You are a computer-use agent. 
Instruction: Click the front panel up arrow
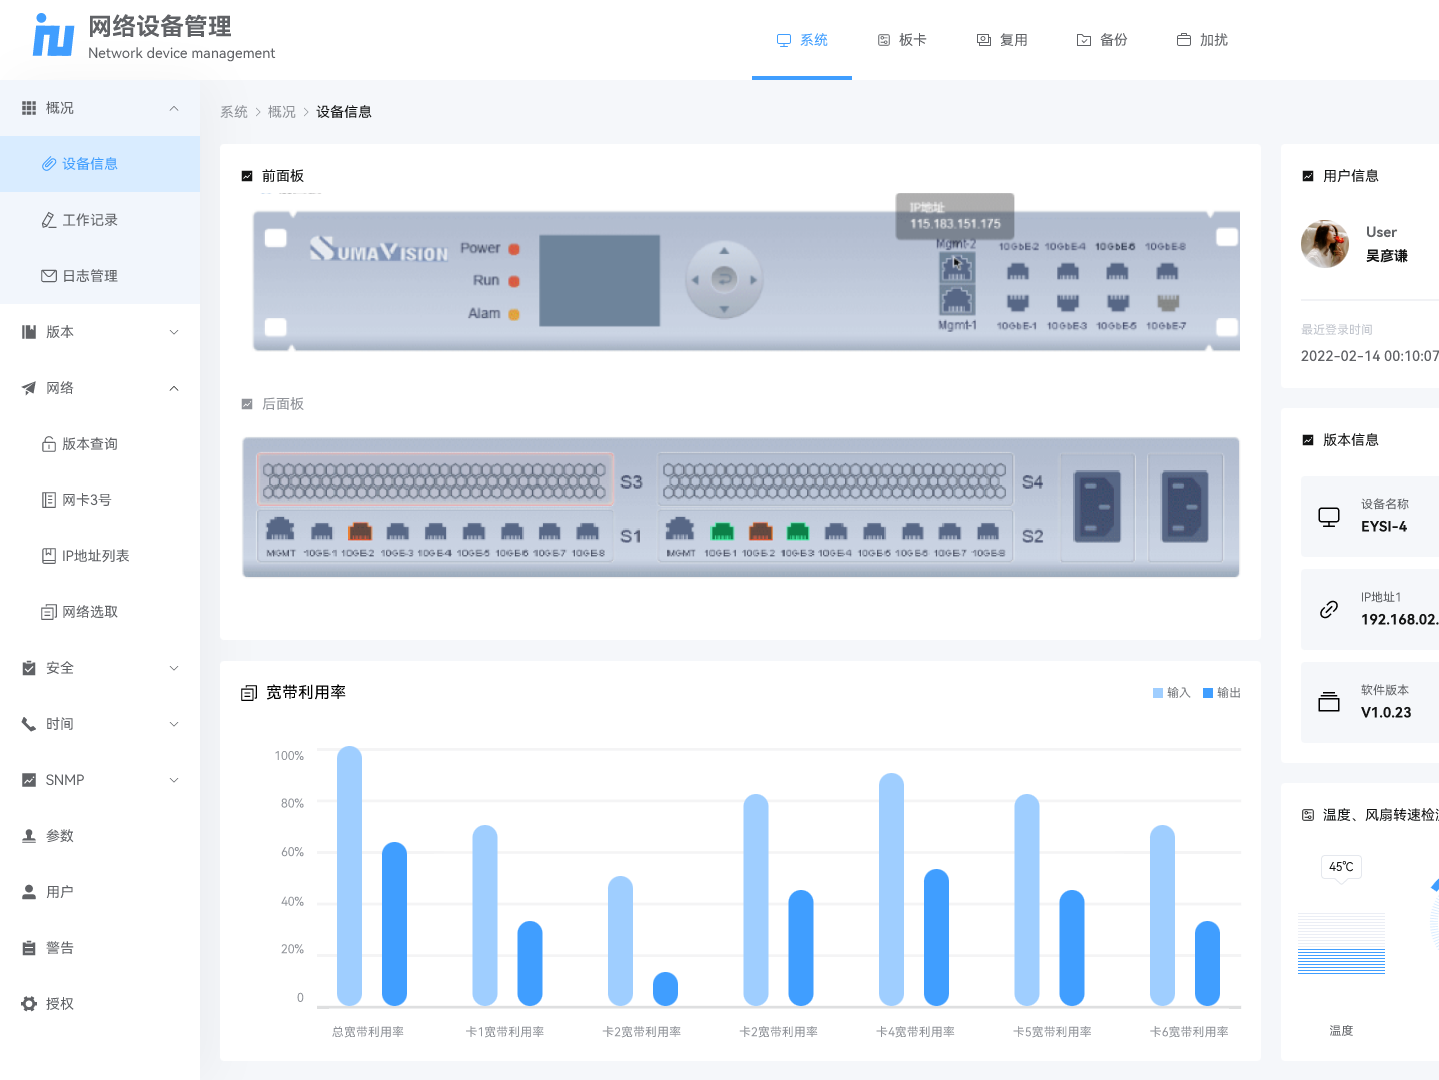click(724, 251)
